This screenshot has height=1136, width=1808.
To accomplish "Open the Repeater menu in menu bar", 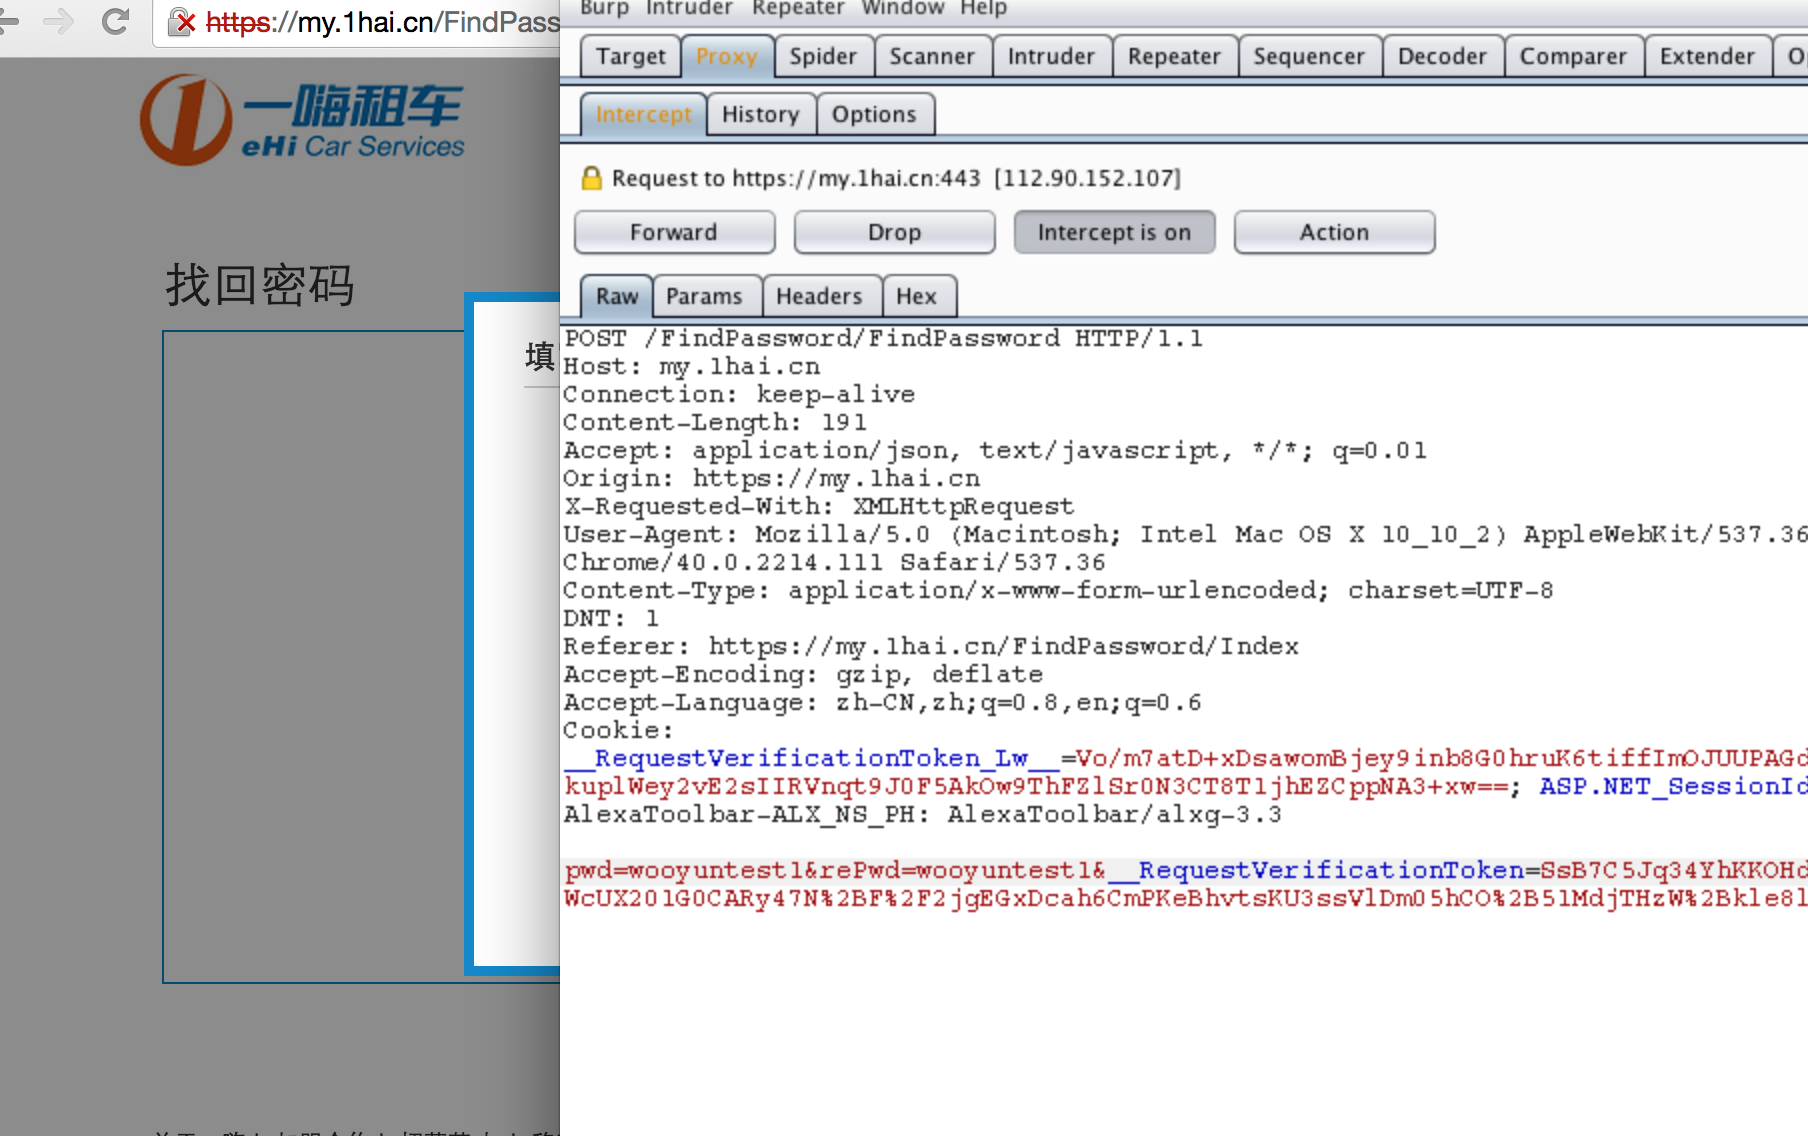I will coord(798,8).
